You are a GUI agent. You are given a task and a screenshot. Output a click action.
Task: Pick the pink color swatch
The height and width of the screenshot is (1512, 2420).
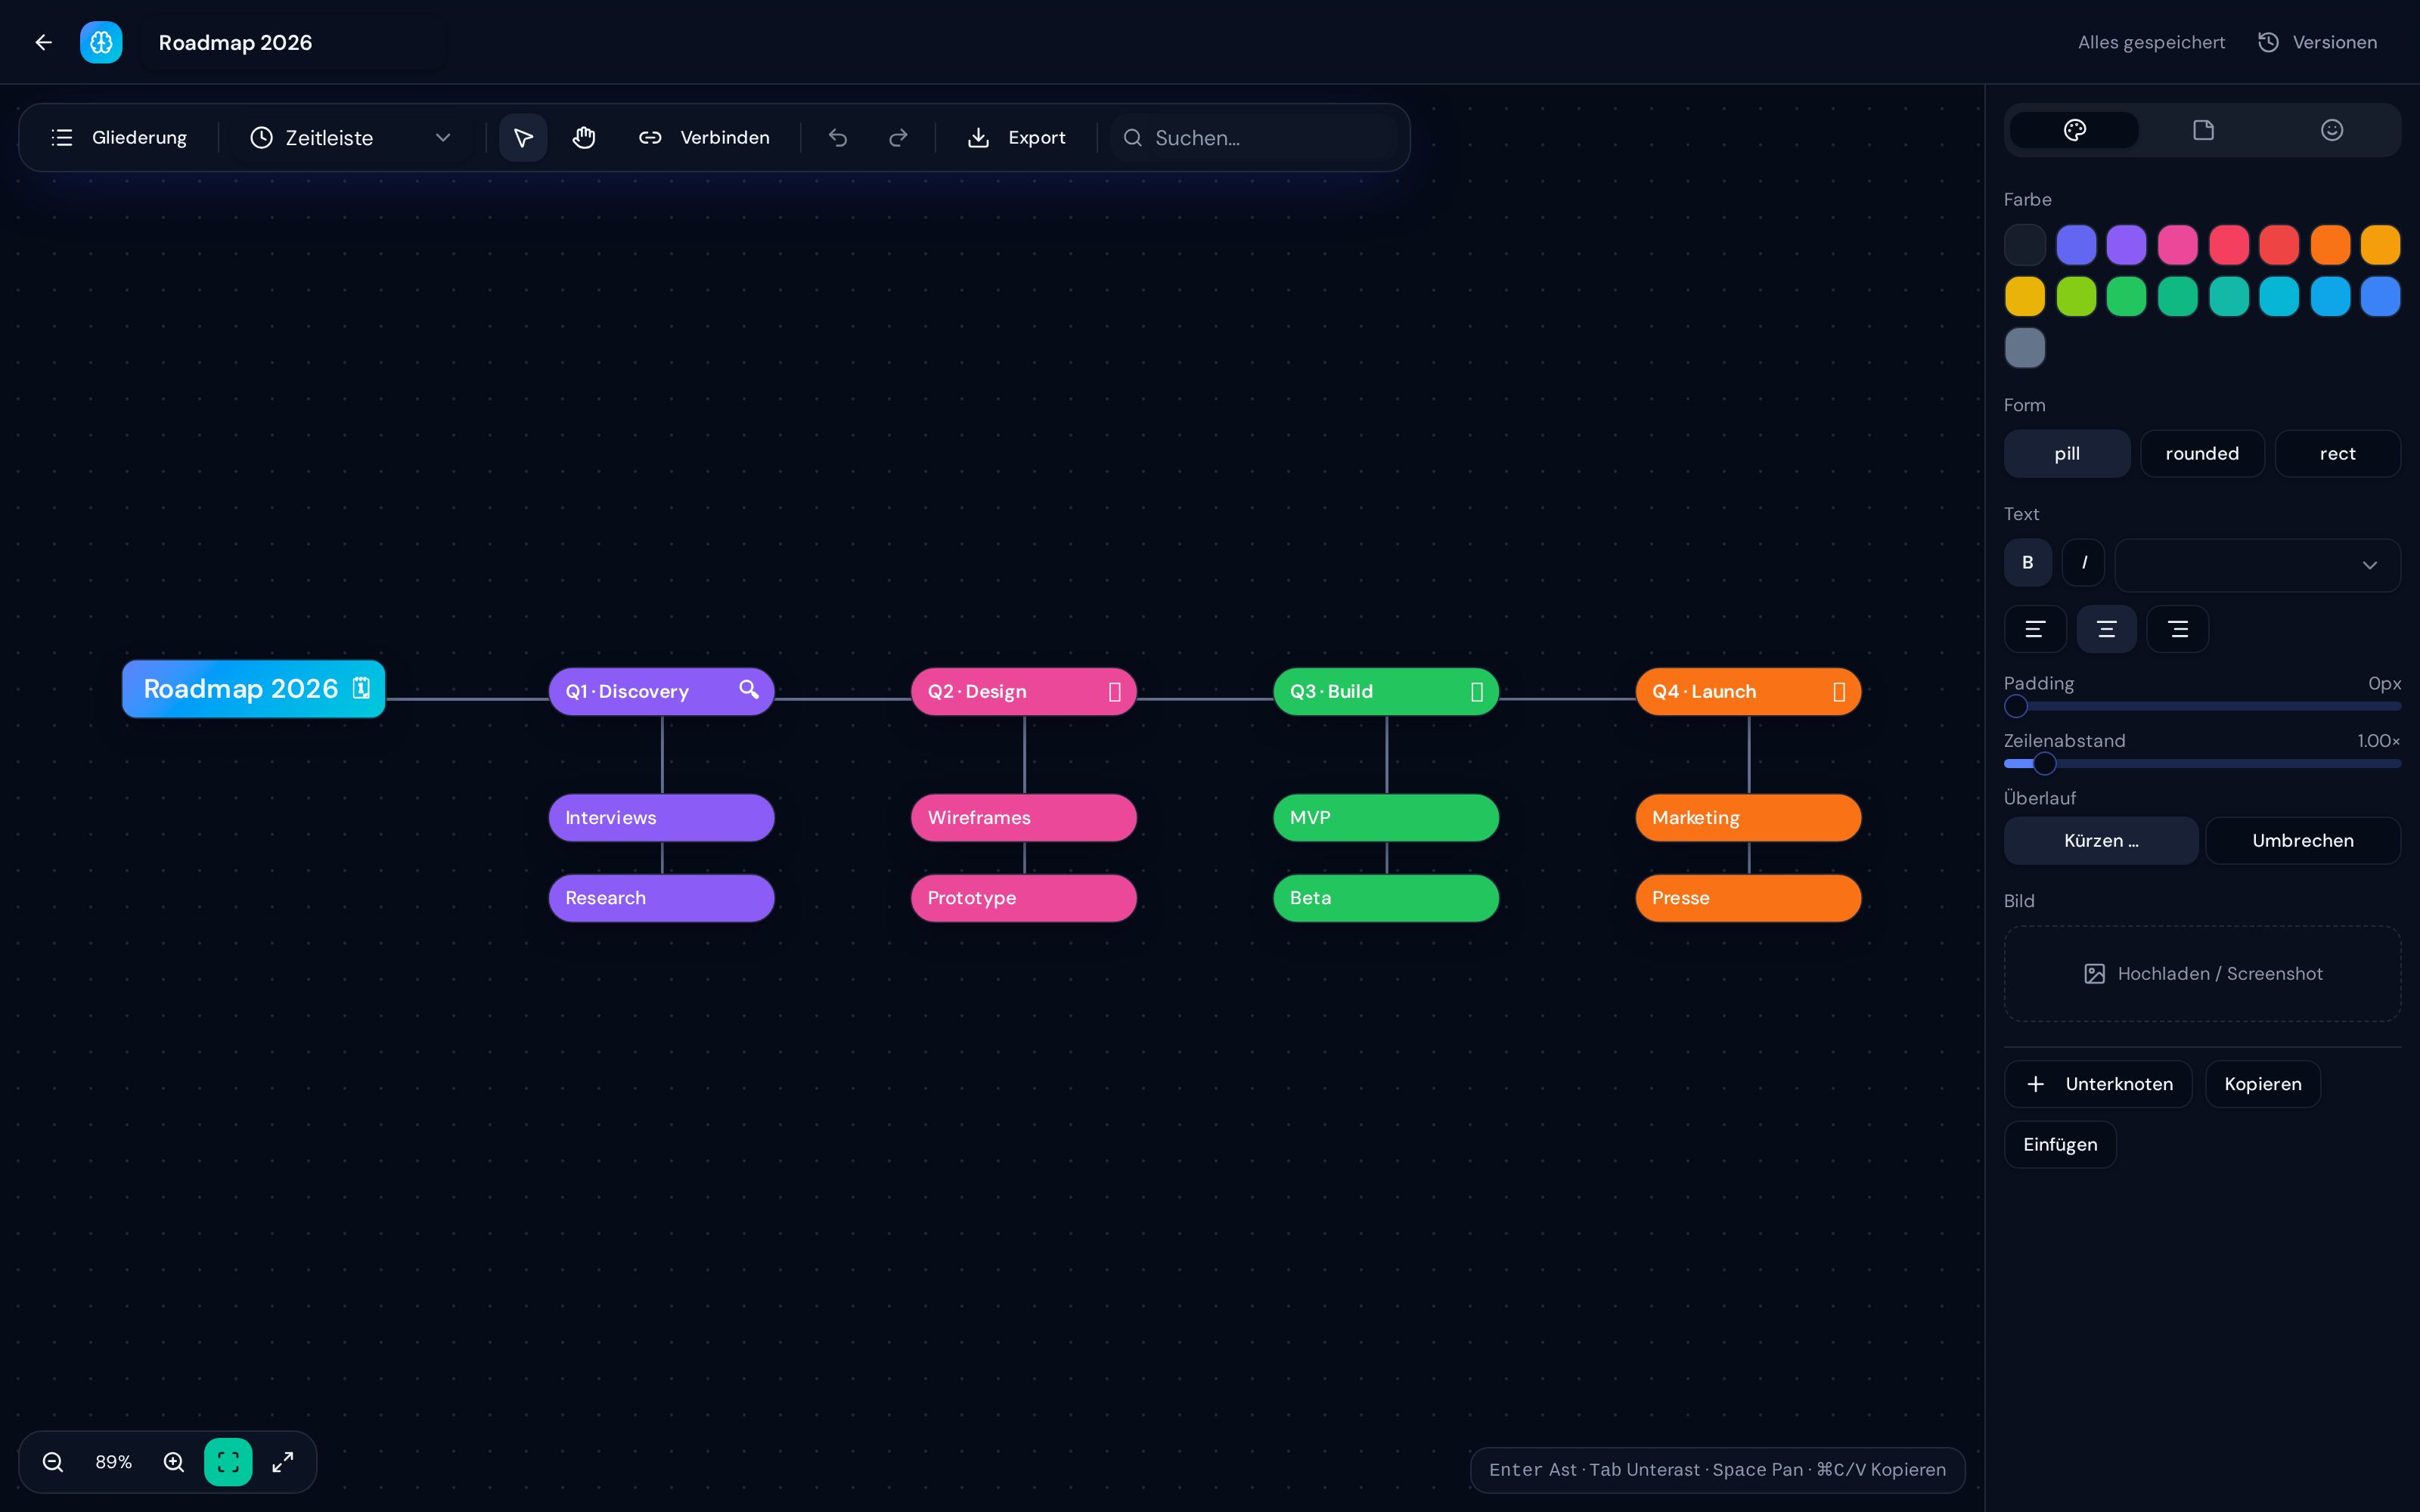[x=2177, y=245]
